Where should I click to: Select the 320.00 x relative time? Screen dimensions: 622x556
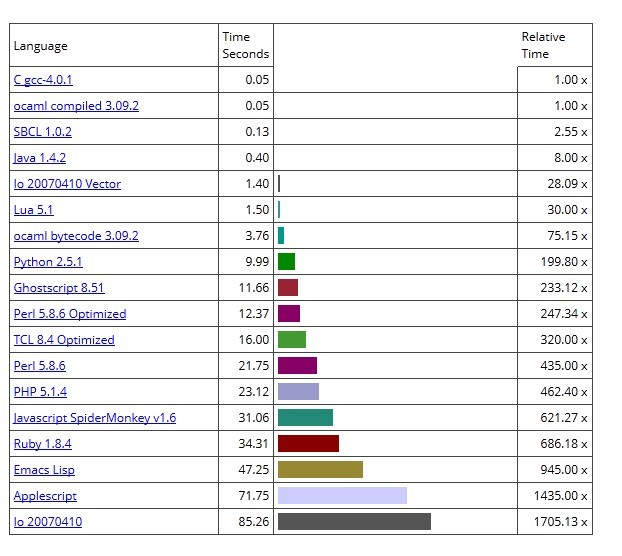(564, 340)
